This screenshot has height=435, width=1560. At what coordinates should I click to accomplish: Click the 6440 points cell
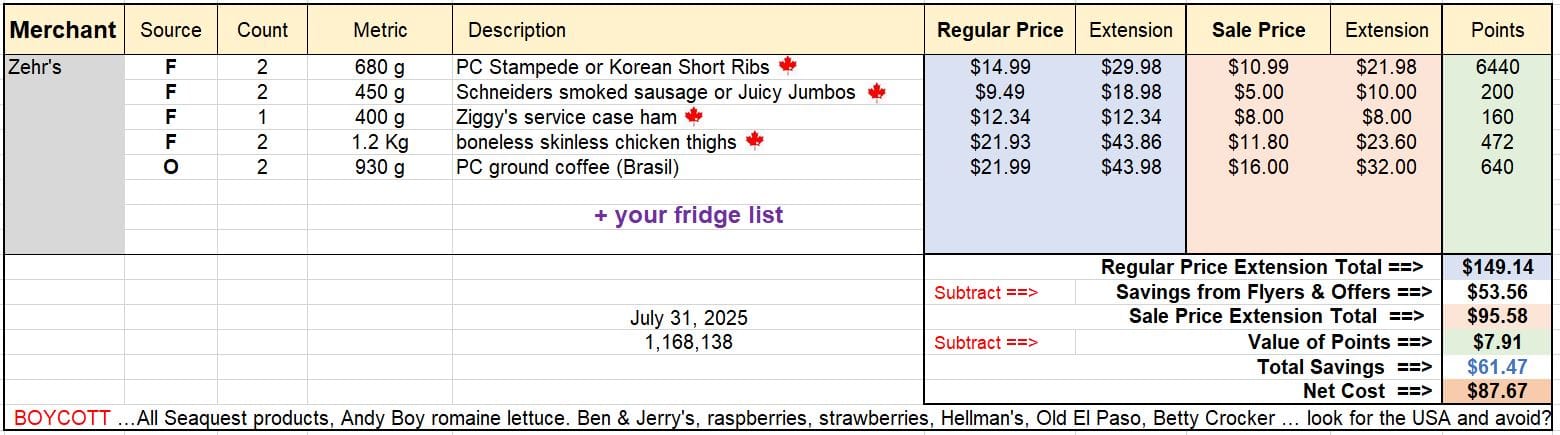pyautogui.click(x=1497, y=67)
